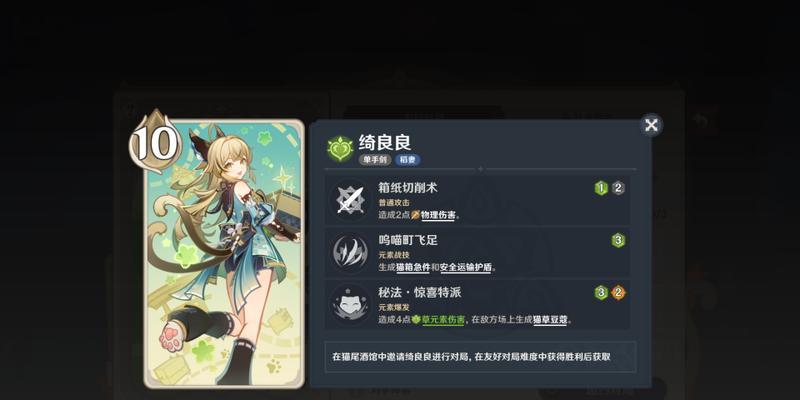800x400 pixels.
Task: Click the 稻妻 region tag
Action: point(408,160)
